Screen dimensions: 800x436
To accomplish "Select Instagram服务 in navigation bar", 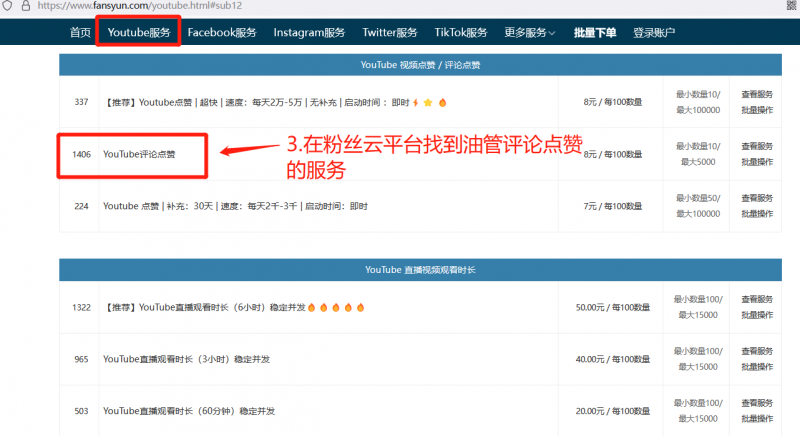I will click(309, 32).
